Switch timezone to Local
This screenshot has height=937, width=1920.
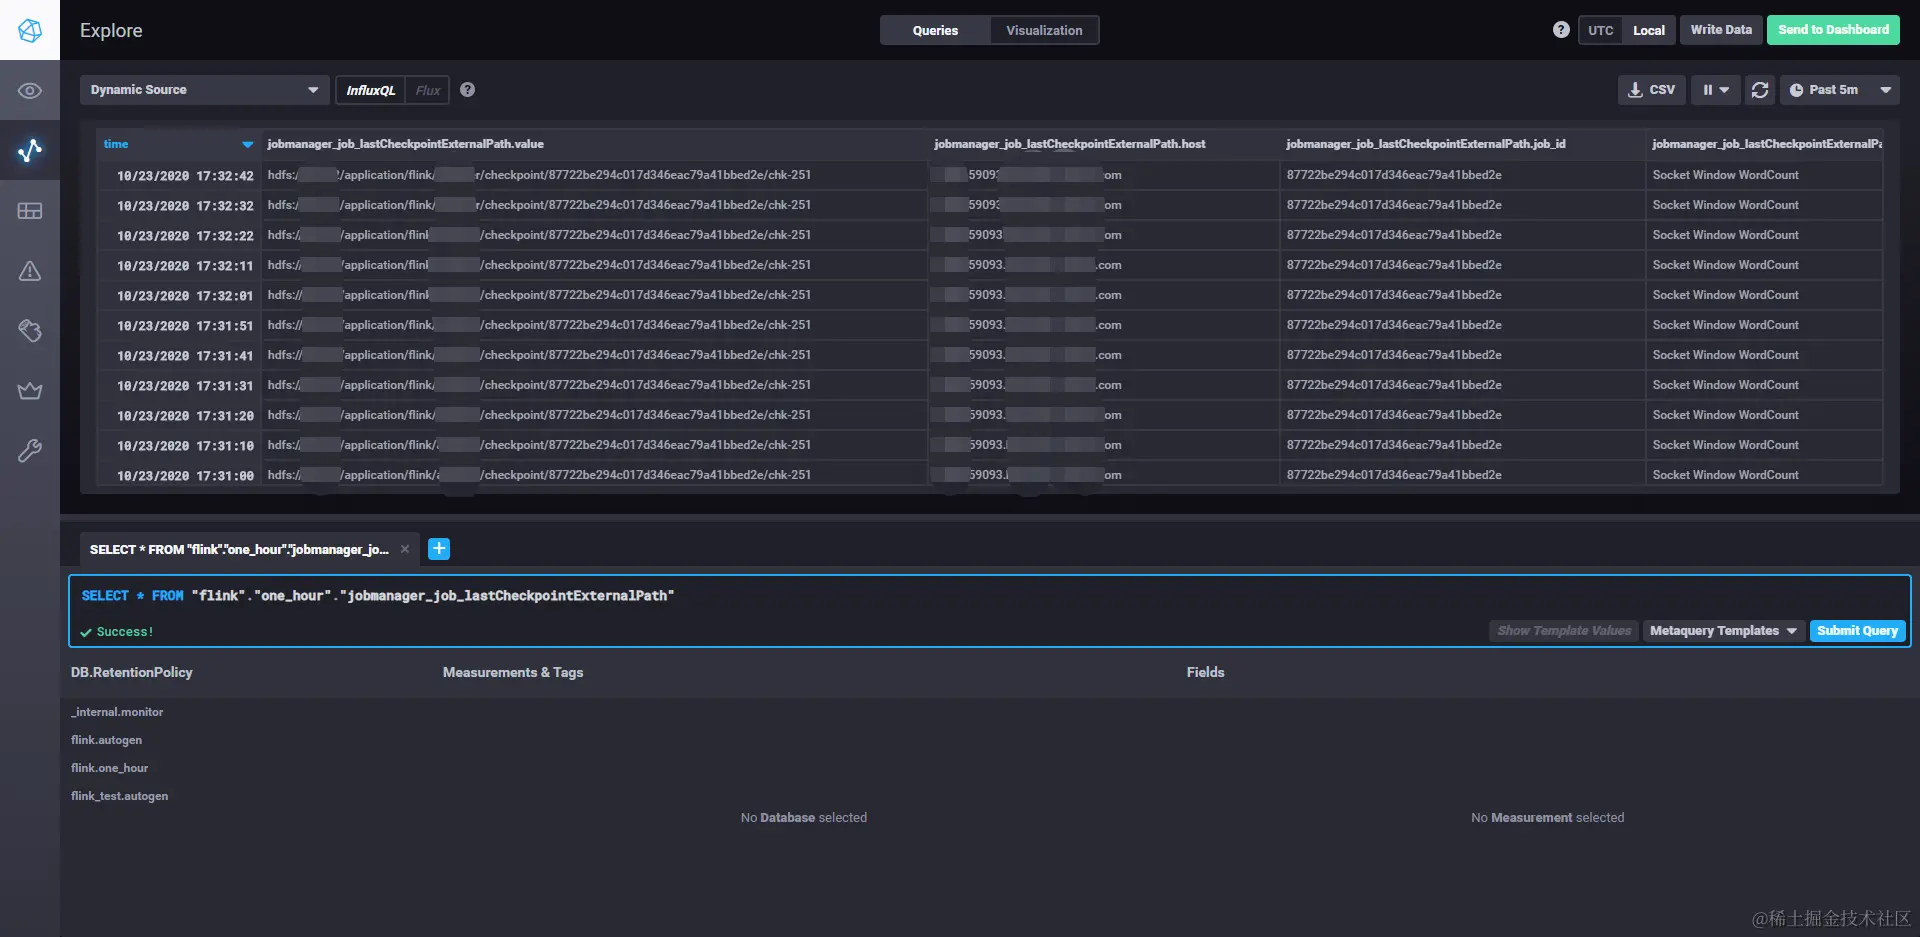click(1648, 30)
